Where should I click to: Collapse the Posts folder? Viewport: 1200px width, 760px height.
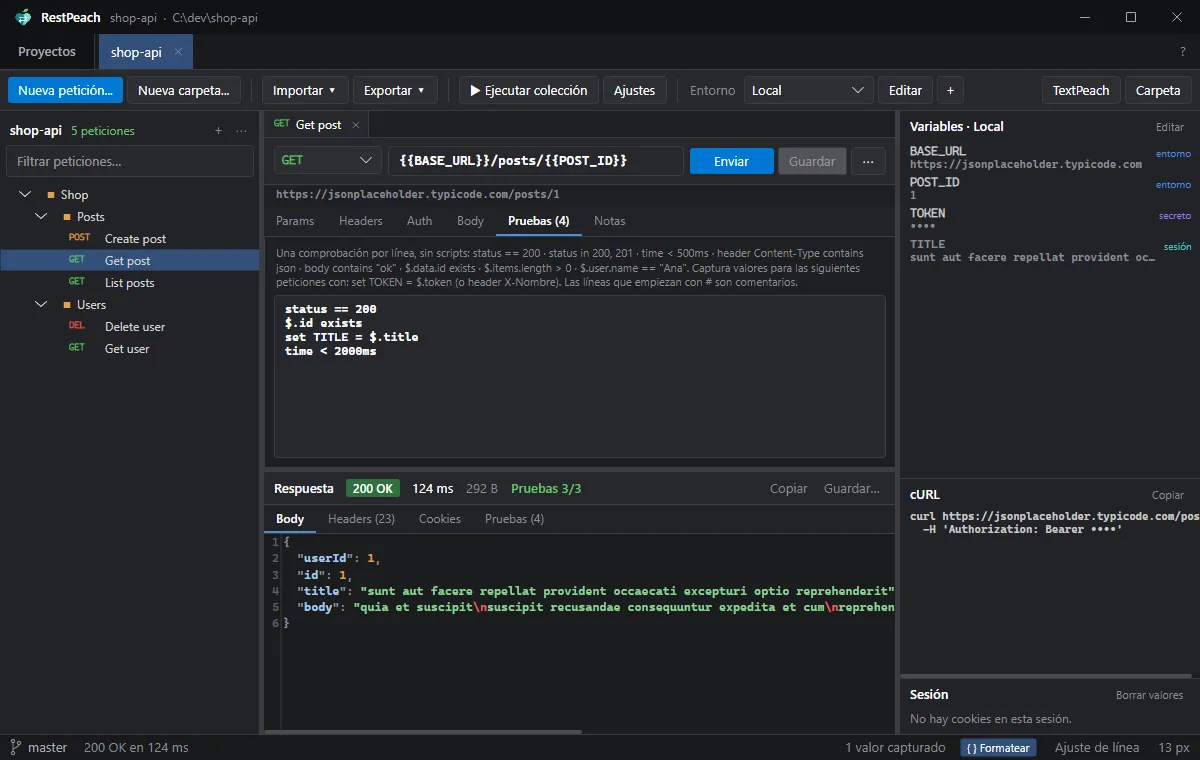(x=41, y=217)
